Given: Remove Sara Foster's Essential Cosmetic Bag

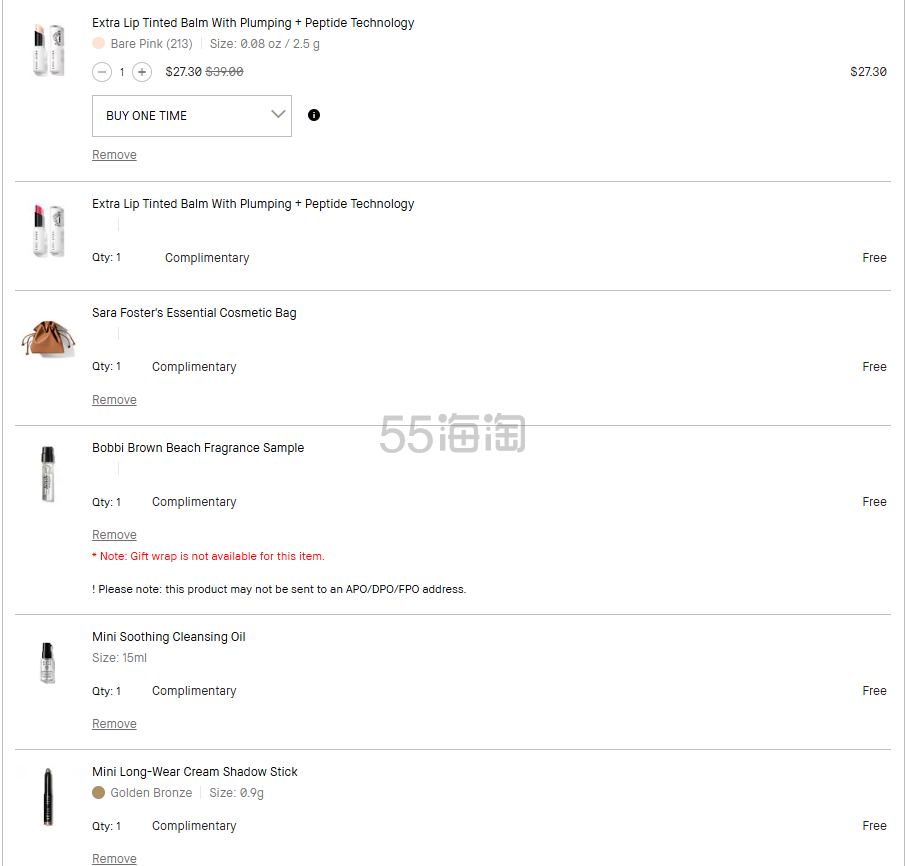Looking at the screenshot, I should pos(114,400).
